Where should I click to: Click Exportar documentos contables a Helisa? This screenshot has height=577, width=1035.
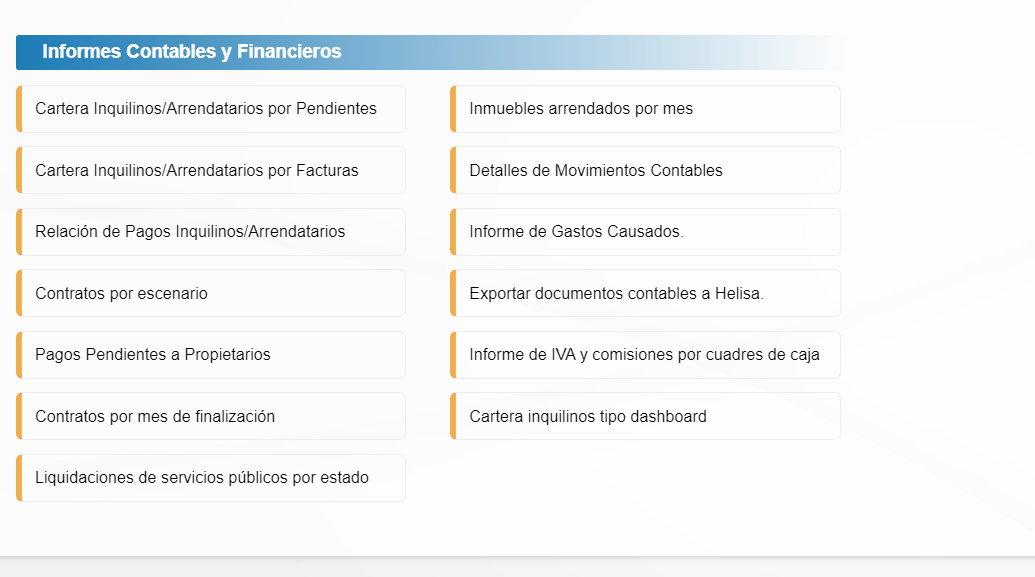[x=617, y=293]
